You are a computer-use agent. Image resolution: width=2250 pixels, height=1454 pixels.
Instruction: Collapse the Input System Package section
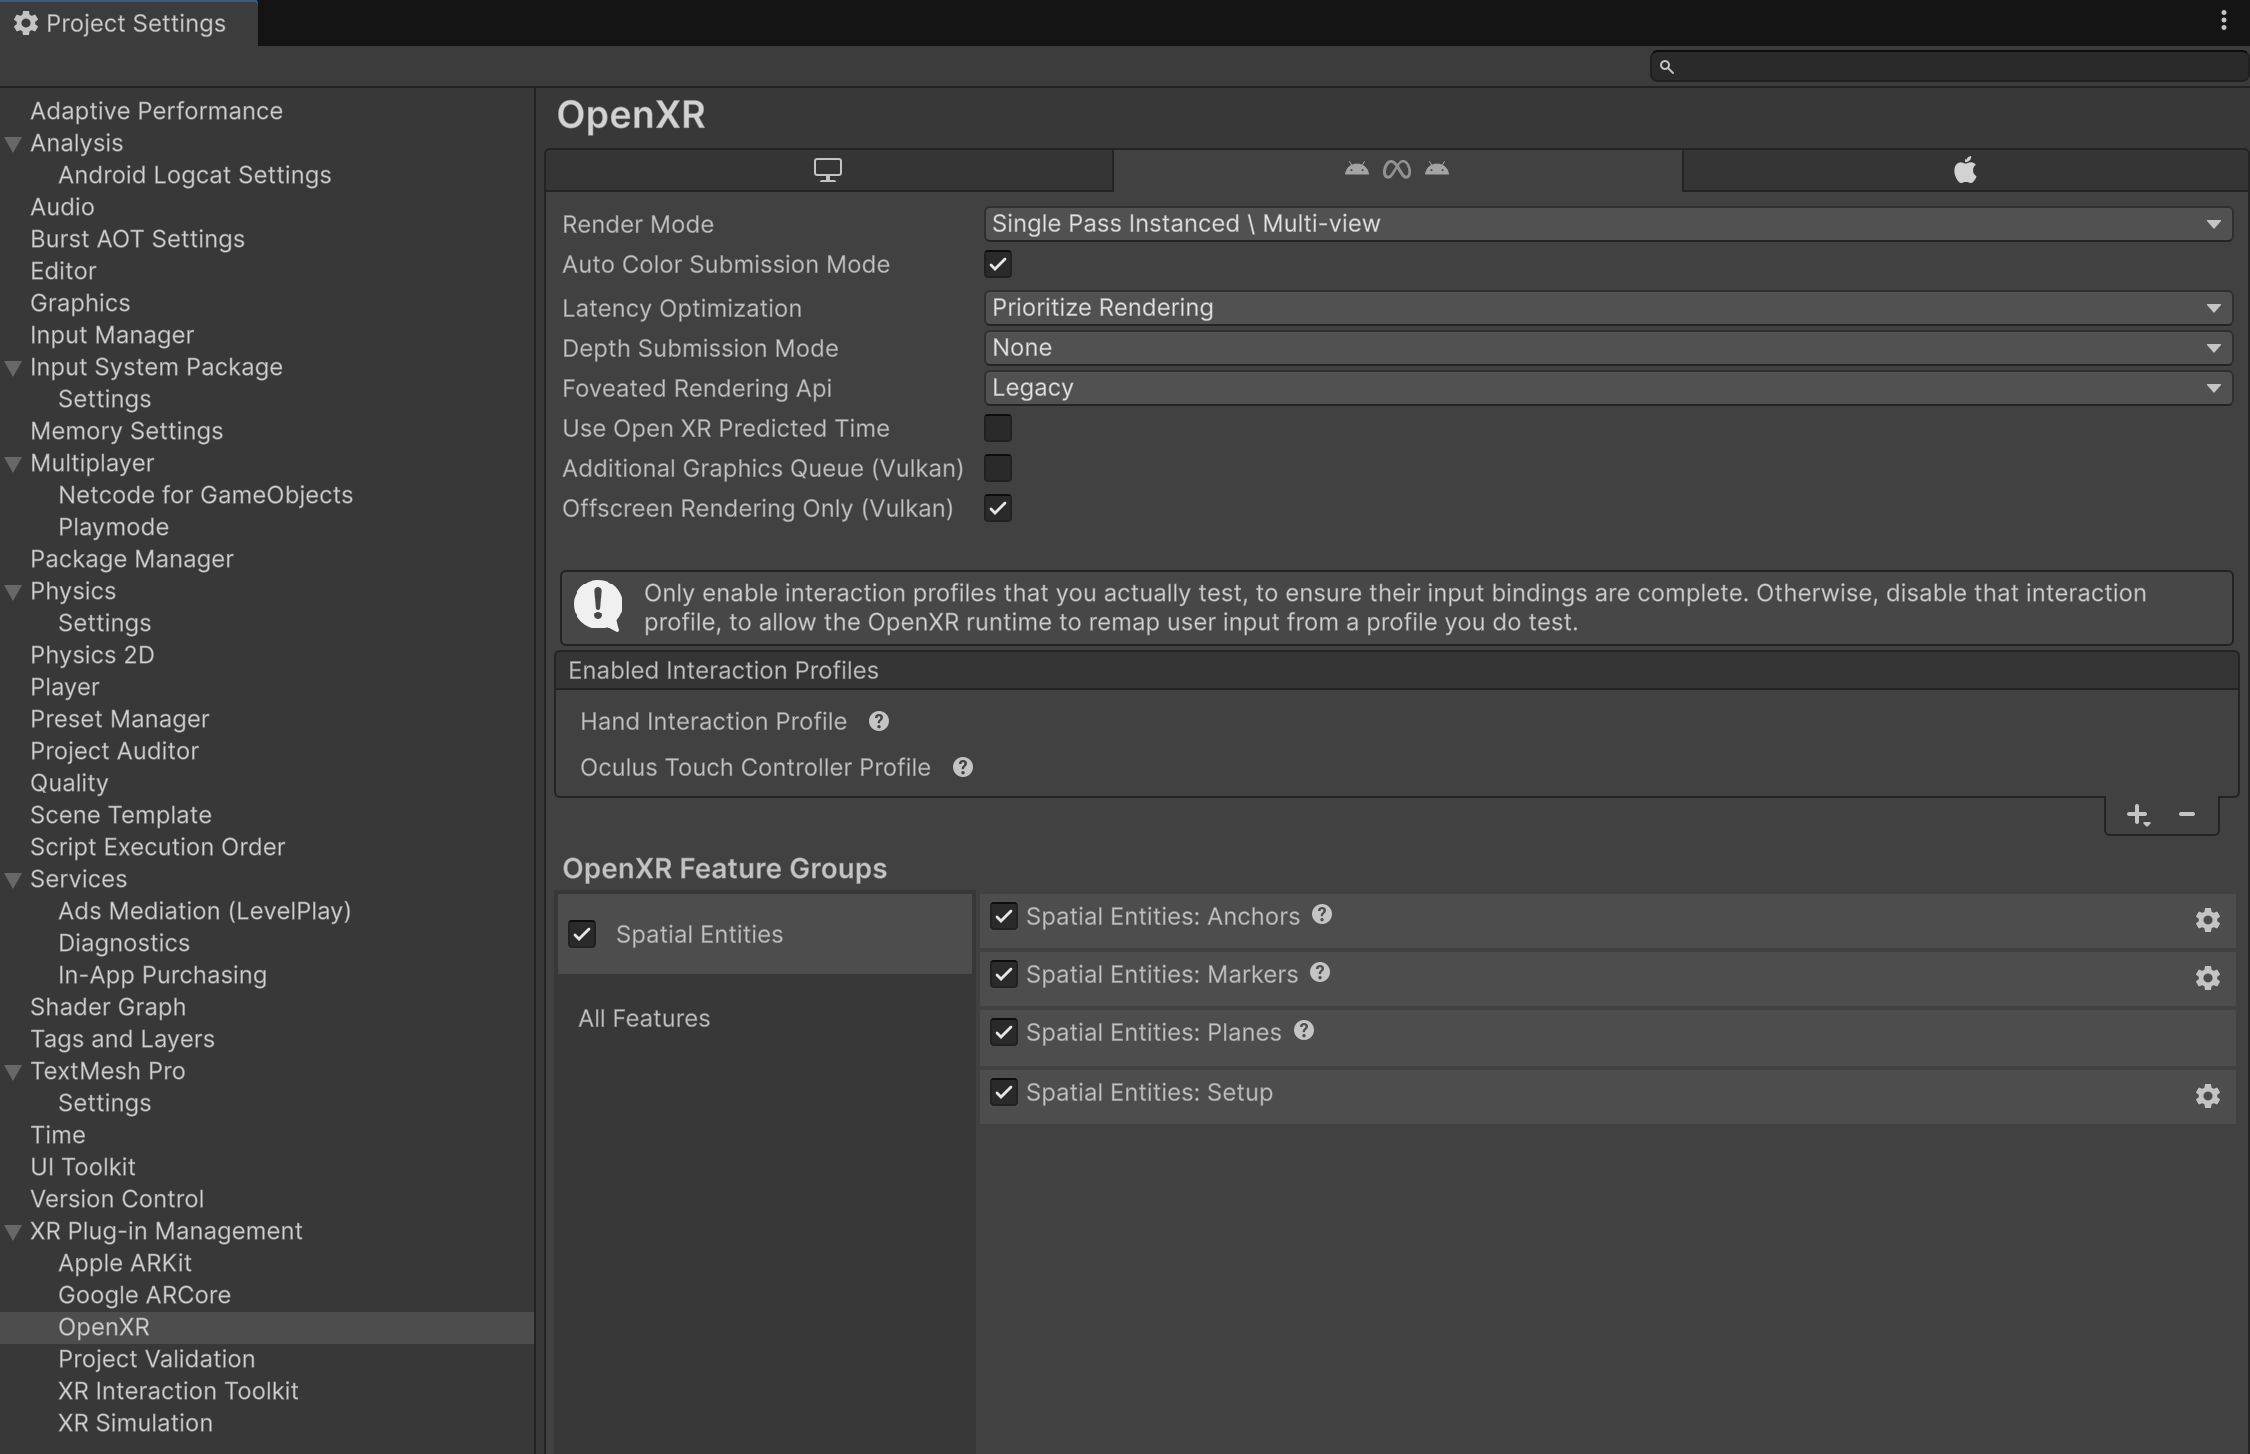14,368
